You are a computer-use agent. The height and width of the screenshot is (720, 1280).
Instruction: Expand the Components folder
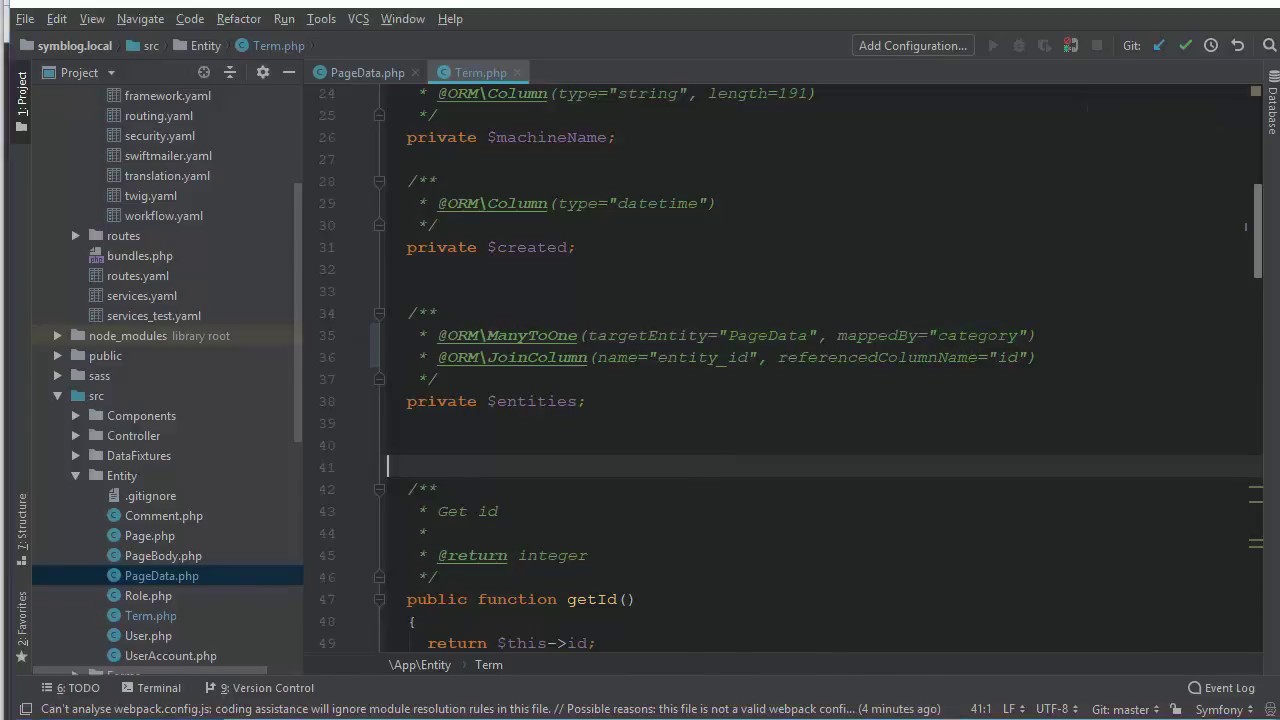[76, 415]
